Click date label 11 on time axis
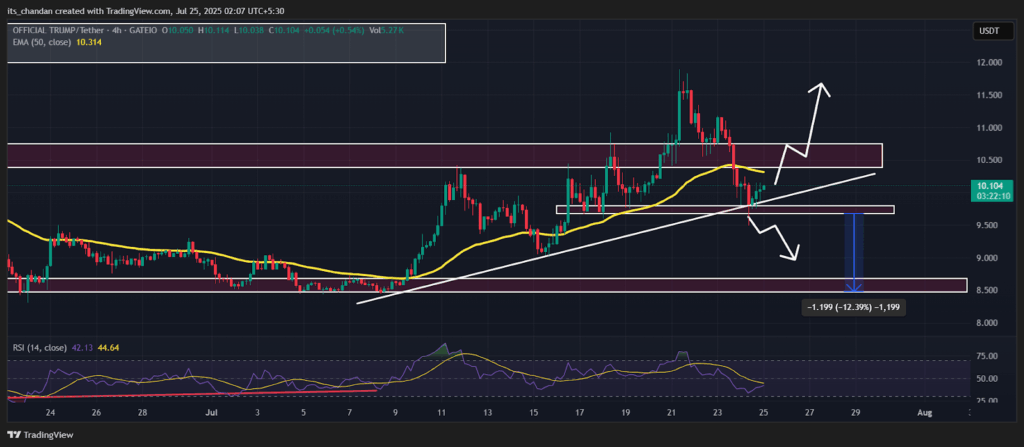Screen dimensions: 1024x447 (x=441, y=413)
